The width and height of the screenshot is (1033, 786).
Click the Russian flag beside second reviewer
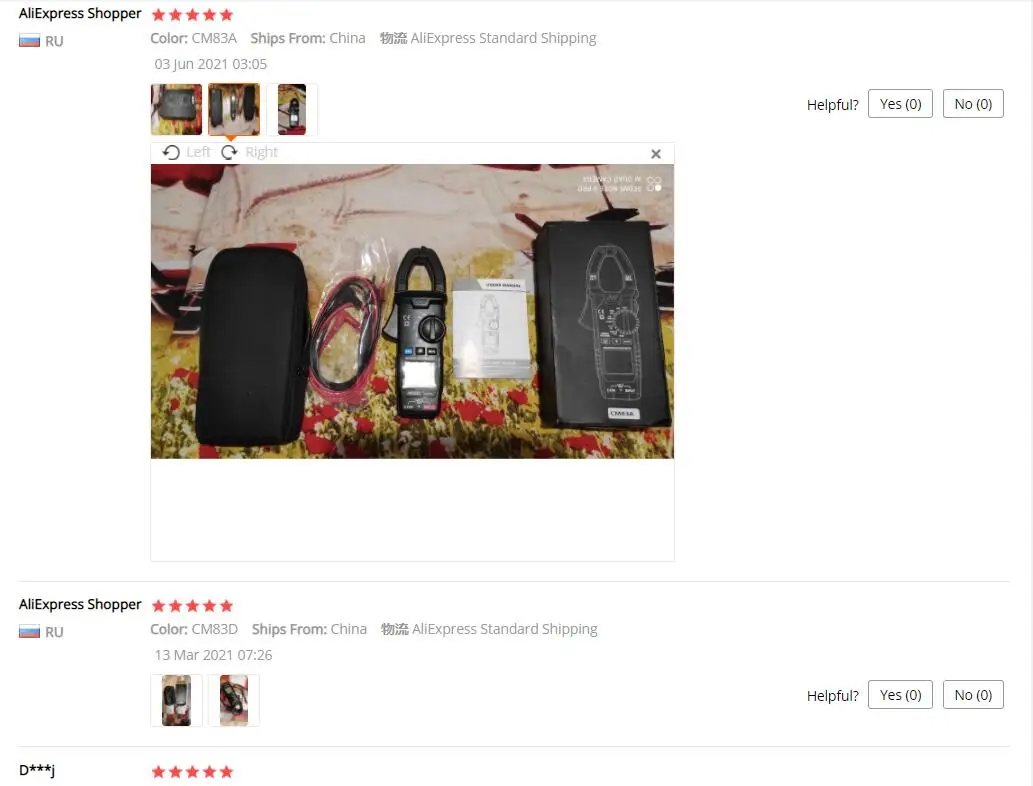pos(29,632)
